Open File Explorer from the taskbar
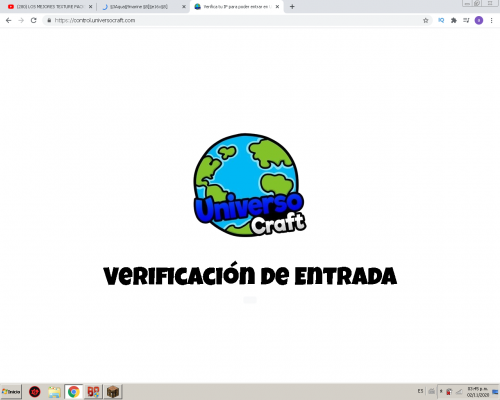500x400 pixels. (54, 392)
